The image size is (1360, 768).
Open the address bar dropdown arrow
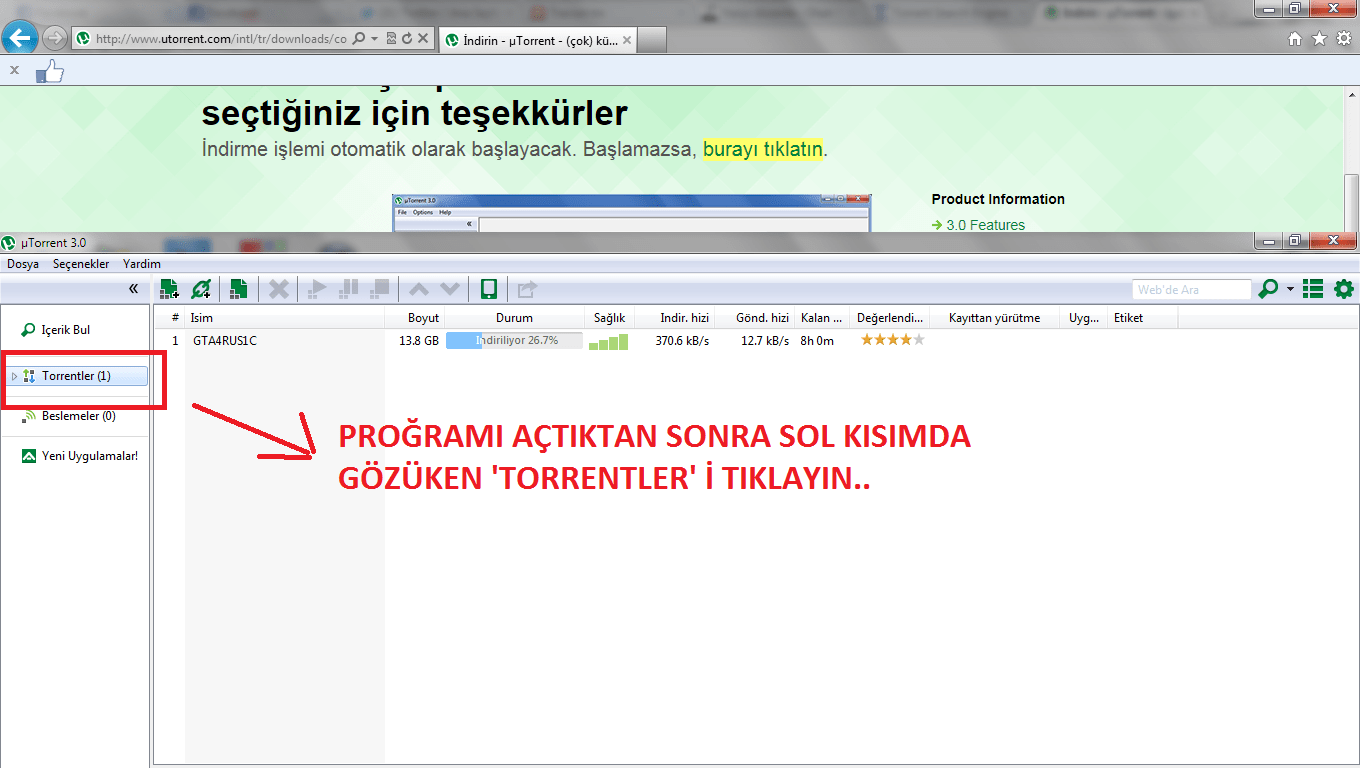tap(374, 39)
